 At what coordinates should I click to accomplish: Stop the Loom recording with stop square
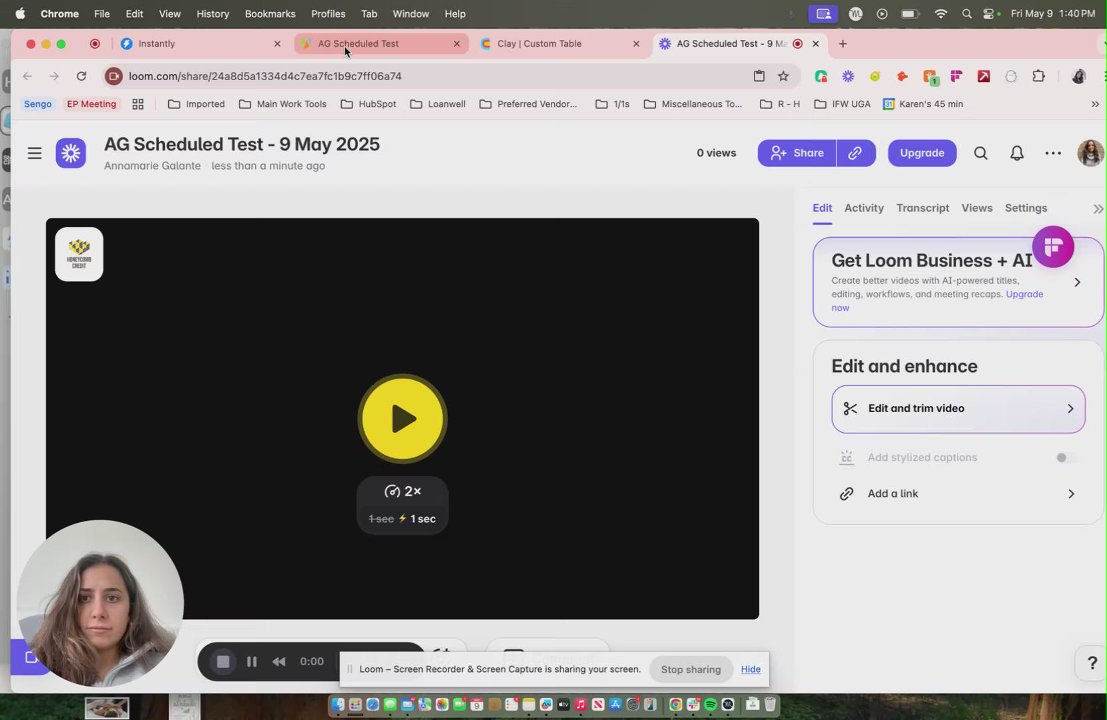pos(223,661)
